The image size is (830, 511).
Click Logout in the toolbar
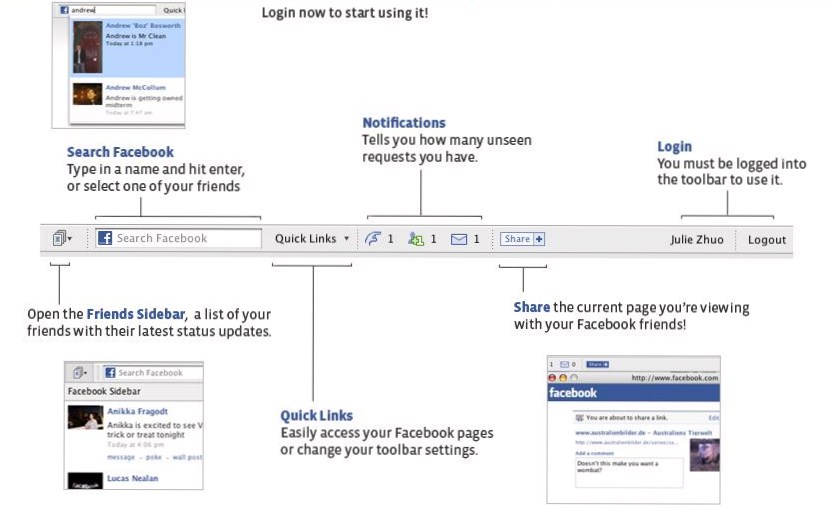pos(766,240)
